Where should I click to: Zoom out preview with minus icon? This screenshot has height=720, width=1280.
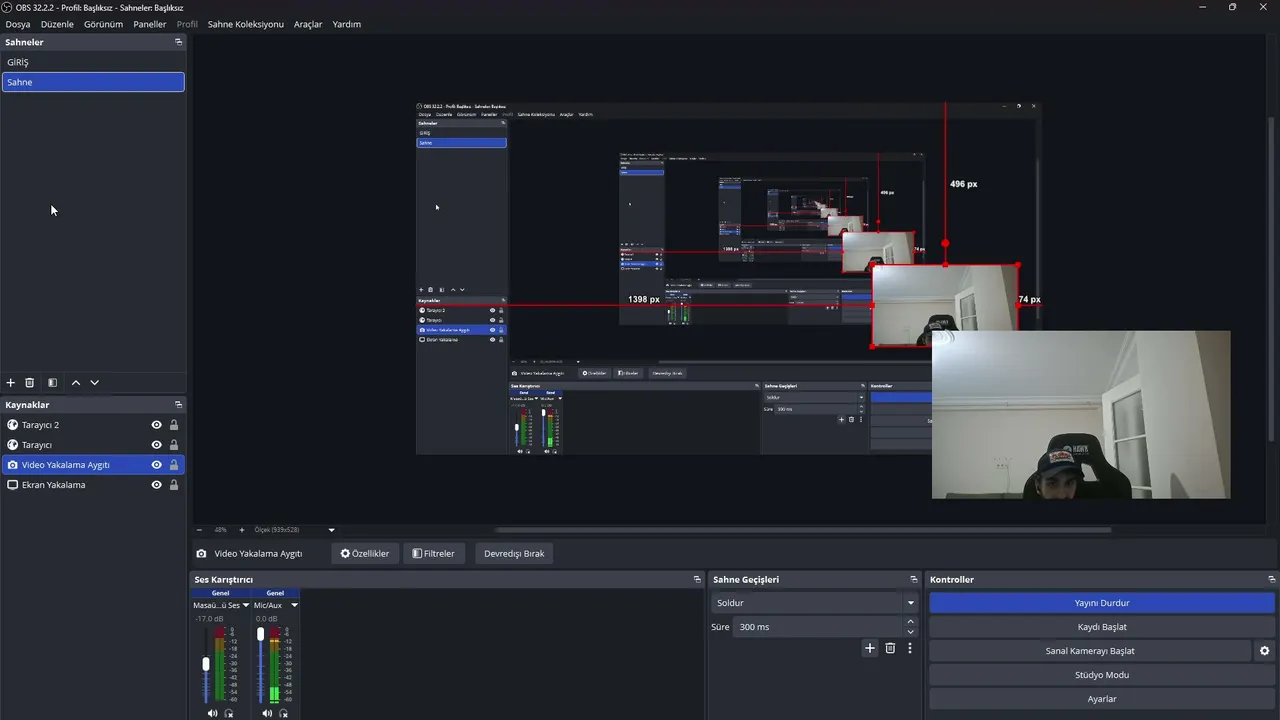(x=199, y=530)
